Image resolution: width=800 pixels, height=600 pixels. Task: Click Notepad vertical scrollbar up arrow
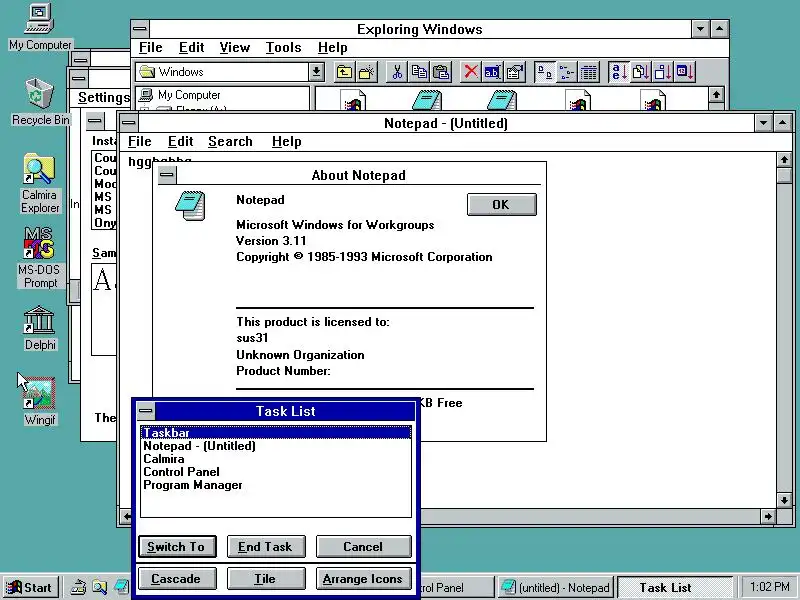click(784, 160)
